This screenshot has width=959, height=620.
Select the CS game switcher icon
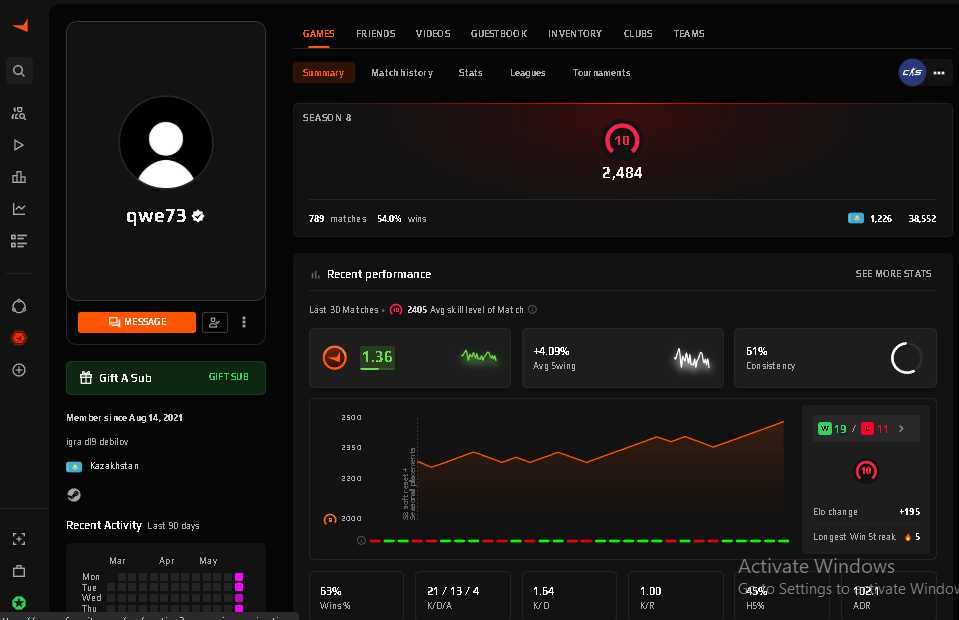pyautogui.click(x=912, y=73)
